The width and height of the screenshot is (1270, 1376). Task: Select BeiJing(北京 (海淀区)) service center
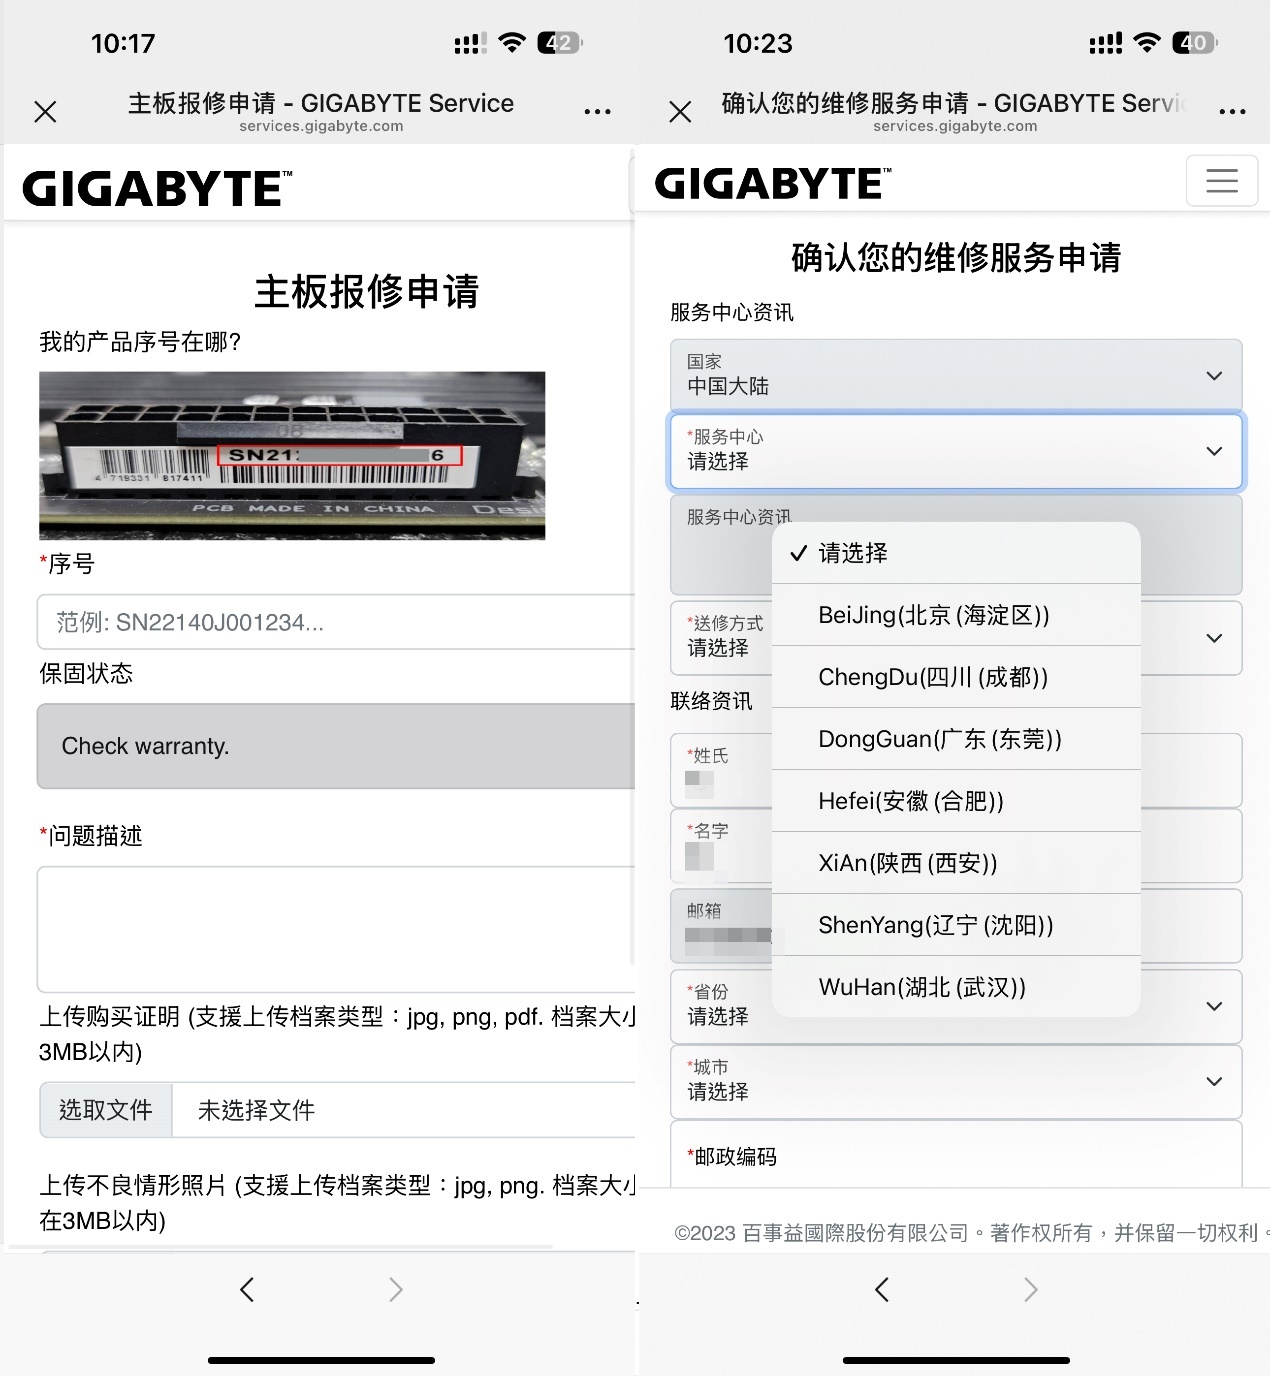956,615
